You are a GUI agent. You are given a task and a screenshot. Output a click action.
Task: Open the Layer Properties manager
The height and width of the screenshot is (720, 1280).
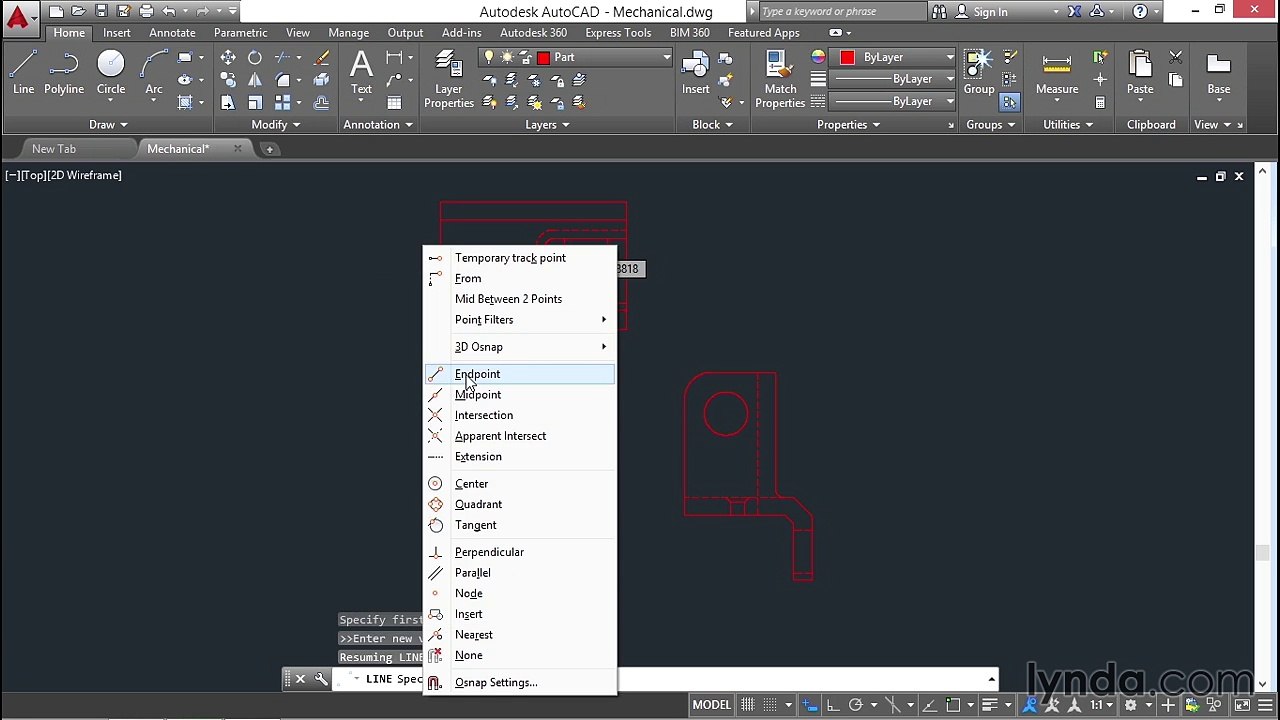449,80
